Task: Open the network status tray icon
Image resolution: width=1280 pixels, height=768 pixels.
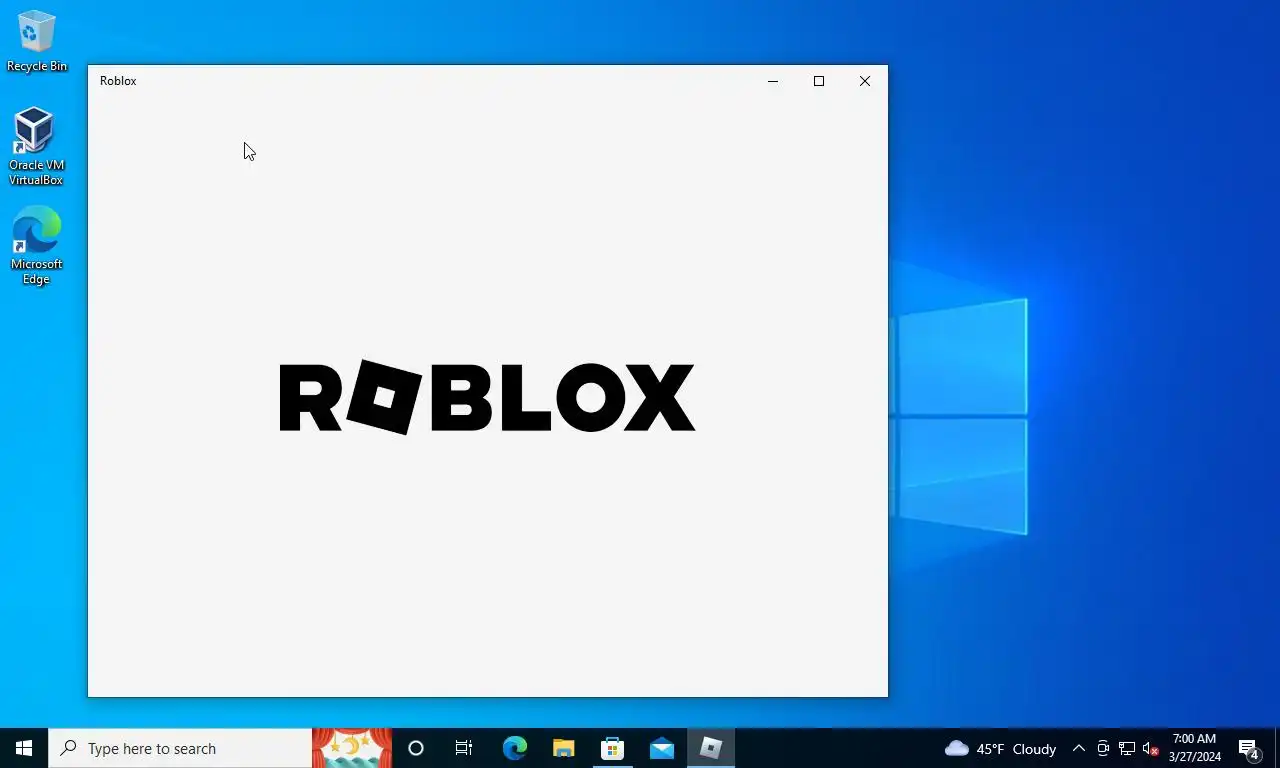Action: [1127, 748]
